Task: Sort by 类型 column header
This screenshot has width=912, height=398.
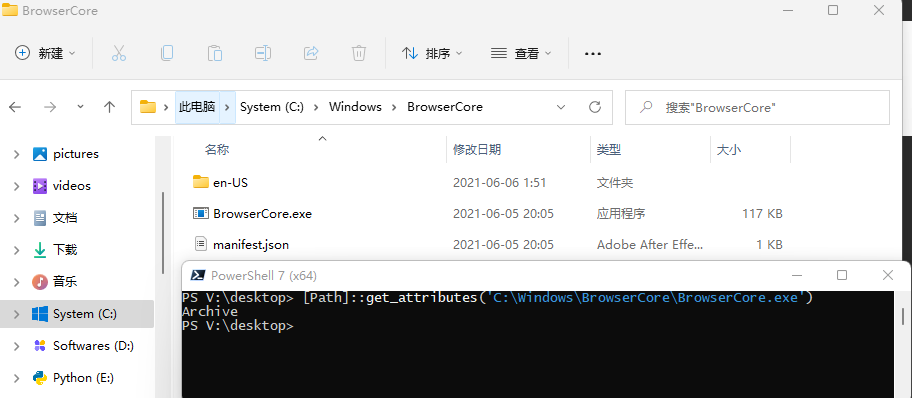Action: pyautogui.click(x=609, y=150)
